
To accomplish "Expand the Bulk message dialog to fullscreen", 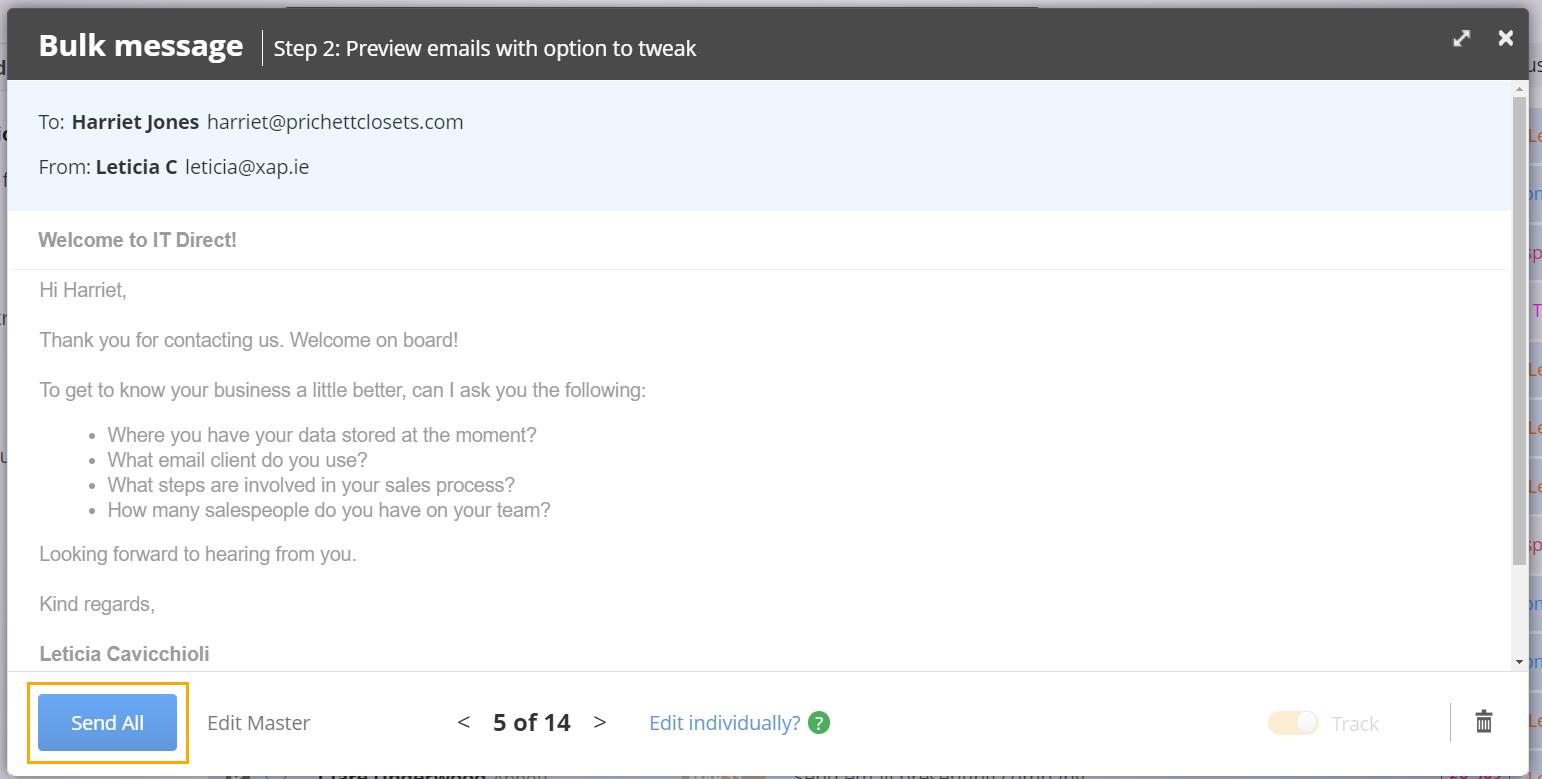I will pyautogui.click(x=1462, y=38).
